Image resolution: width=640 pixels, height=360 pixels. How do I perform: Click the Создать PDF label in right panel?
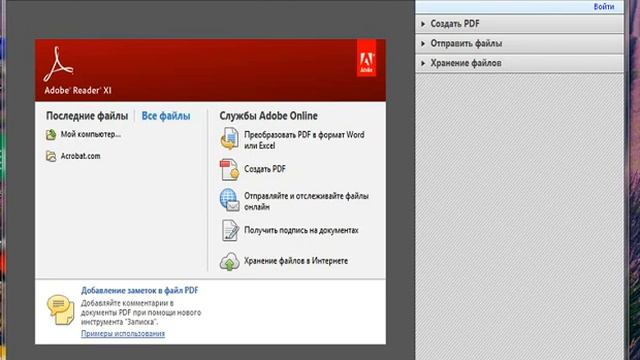click(x=455, y=24)
